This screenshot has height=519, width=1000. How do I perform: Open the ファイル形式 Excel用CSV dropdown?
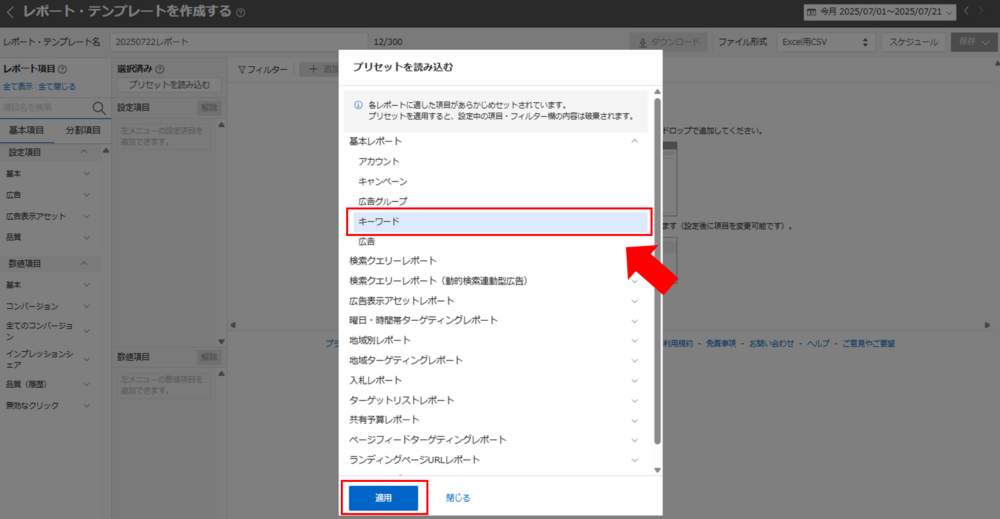coord(826,42)
